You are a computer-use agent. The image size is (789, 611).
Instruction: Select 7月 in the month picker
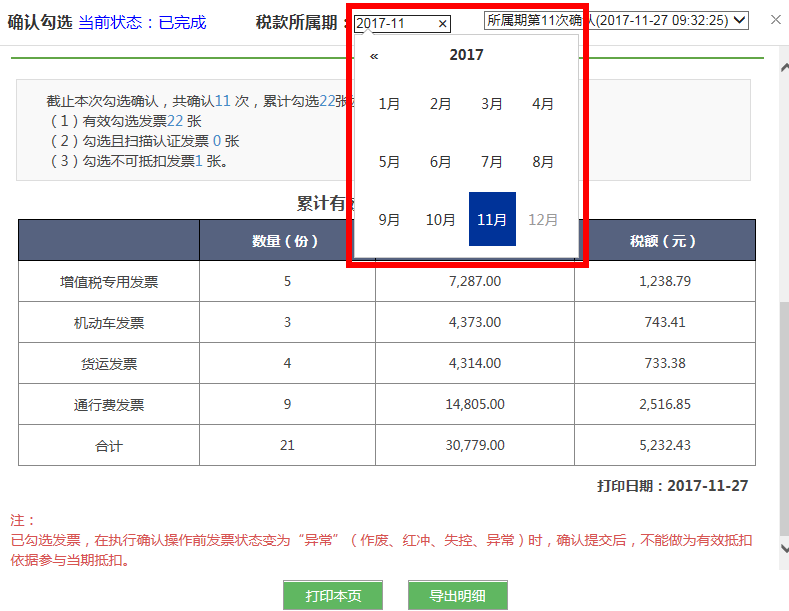(492, 162)
